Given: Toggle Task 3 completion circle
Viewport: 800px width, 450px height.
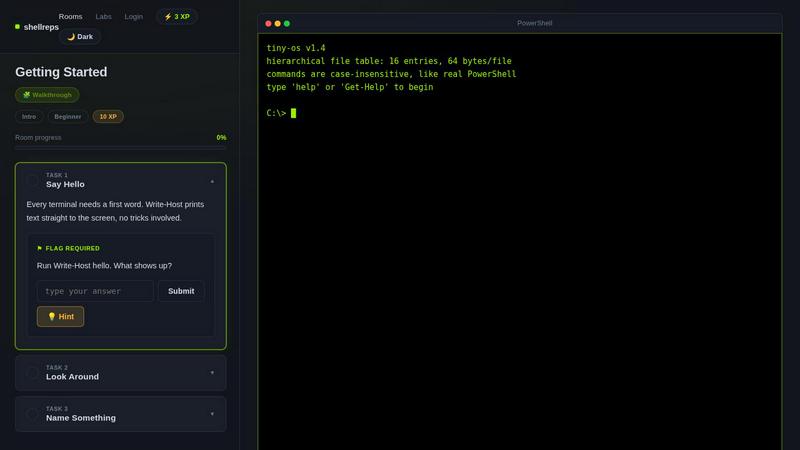Looking at the screenshot, I should (32, 414).
